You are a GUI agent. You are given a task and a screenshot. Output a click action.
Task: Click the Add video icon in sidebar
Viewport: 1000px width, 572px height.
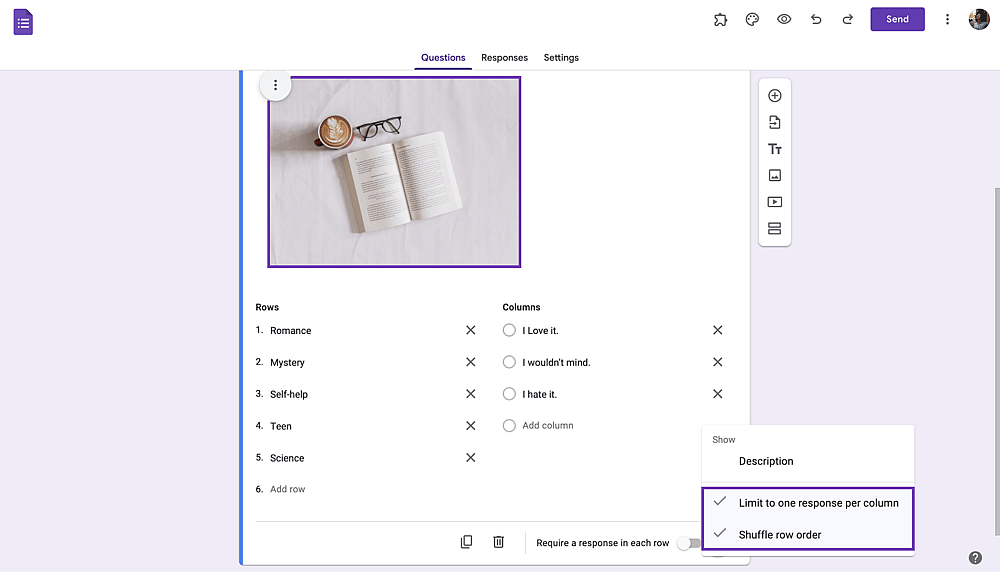pos(774,202)
